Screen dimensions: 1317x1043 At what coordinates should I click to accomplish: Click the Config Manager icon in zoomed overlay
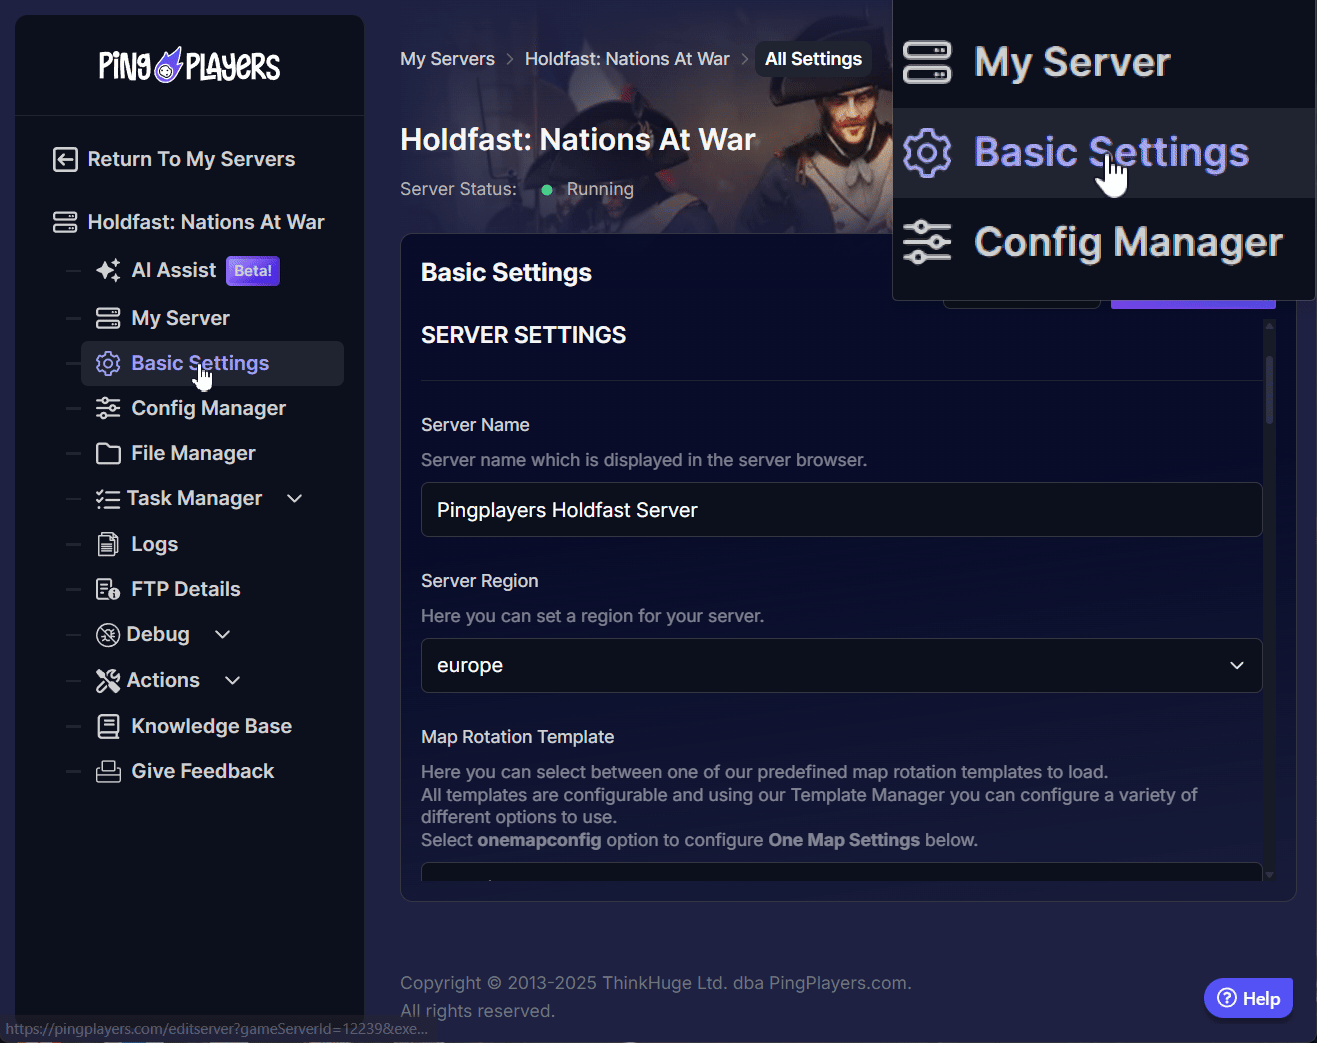927,242
